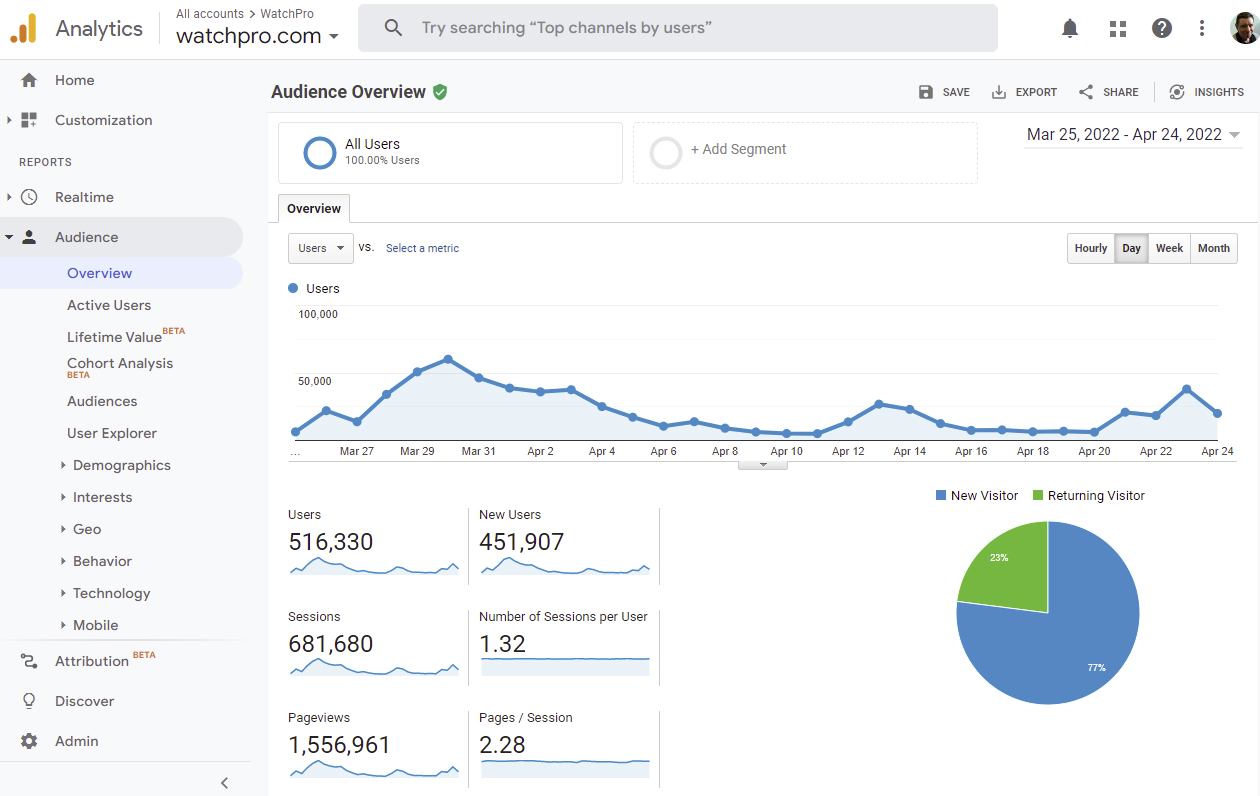
Task: Open the Google Analytics home logo
Action: [24, 28]
